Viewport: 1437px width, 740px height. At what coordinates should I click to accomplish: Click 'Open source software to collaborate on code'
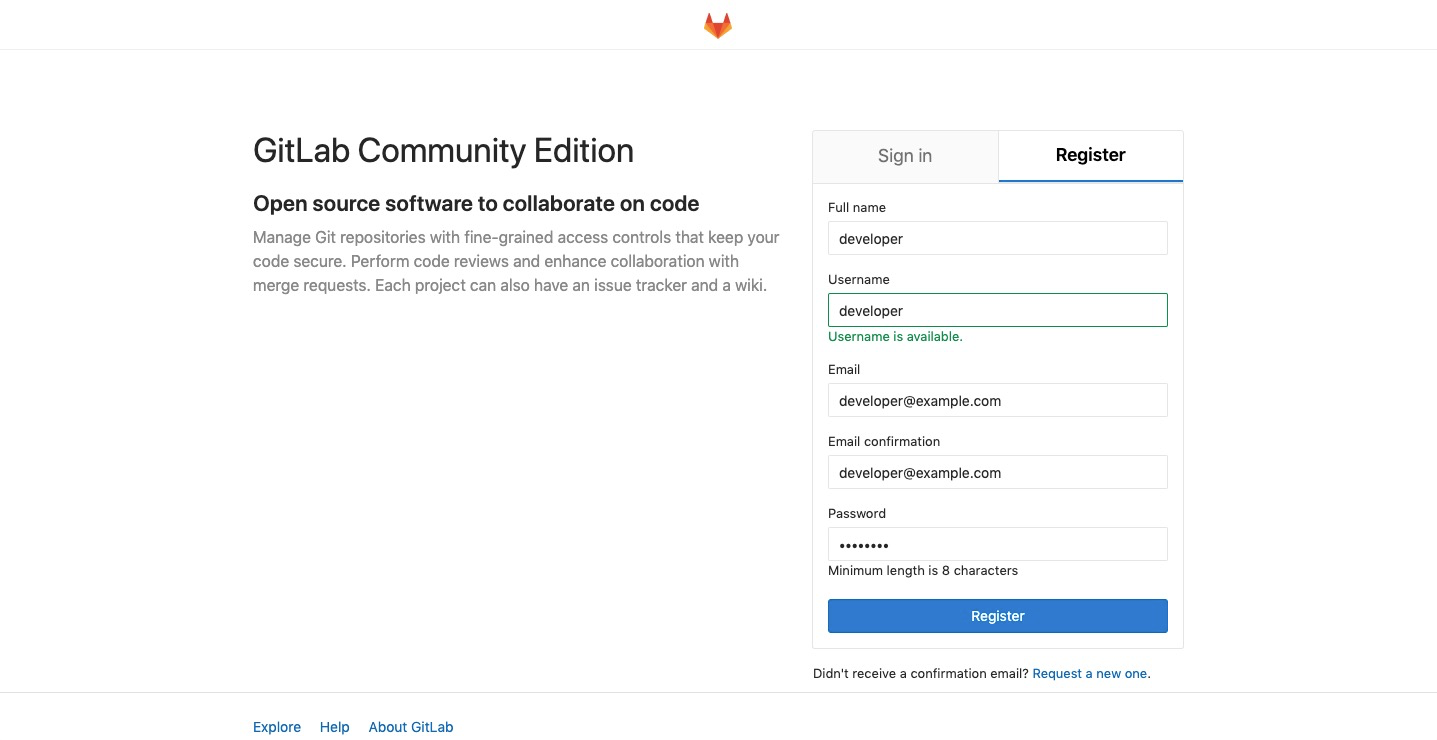[476, 204]
